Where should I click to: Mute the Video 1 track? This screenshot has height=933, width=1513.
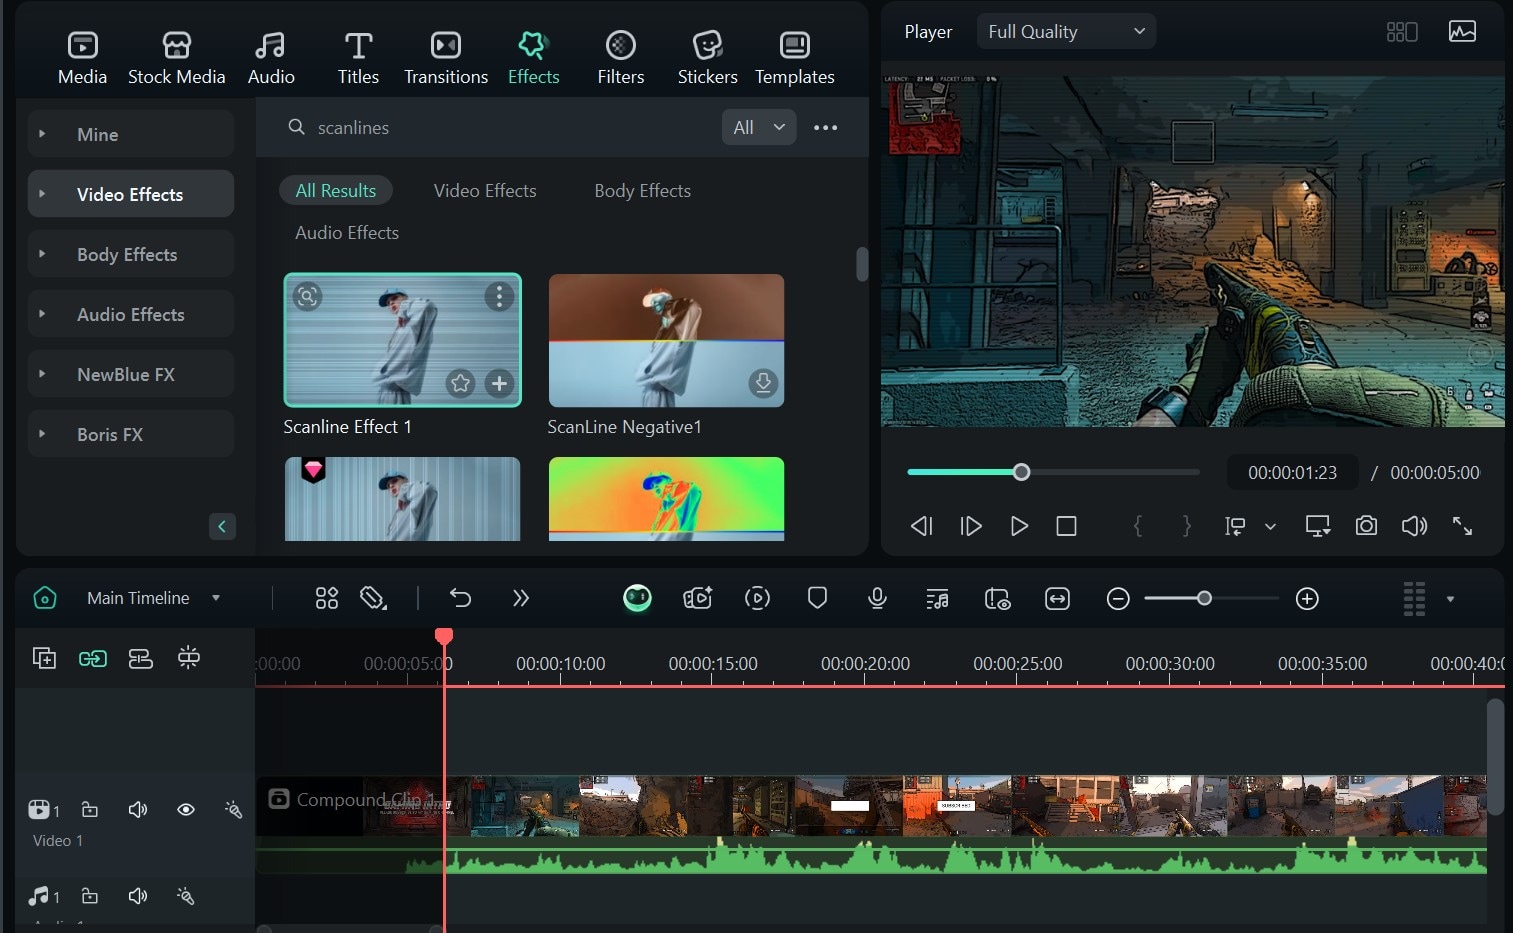[x=138, y=809]
